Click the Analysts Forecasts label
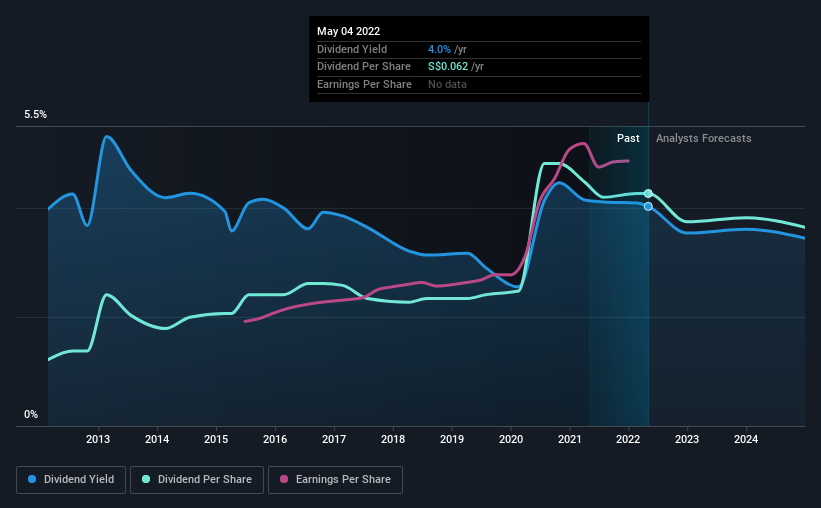Image resolution: width=821 pixels, height=508 pixels. pos(703,138)
